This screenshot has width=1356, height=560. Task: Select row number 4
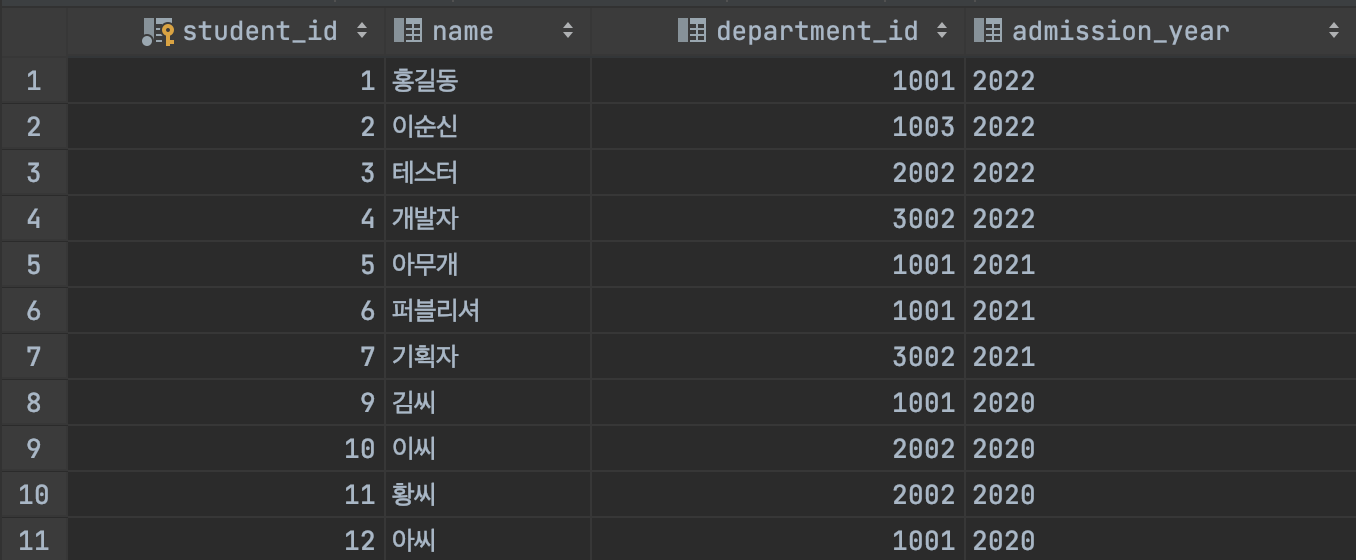pyautogui.click(x=33, y=219)
